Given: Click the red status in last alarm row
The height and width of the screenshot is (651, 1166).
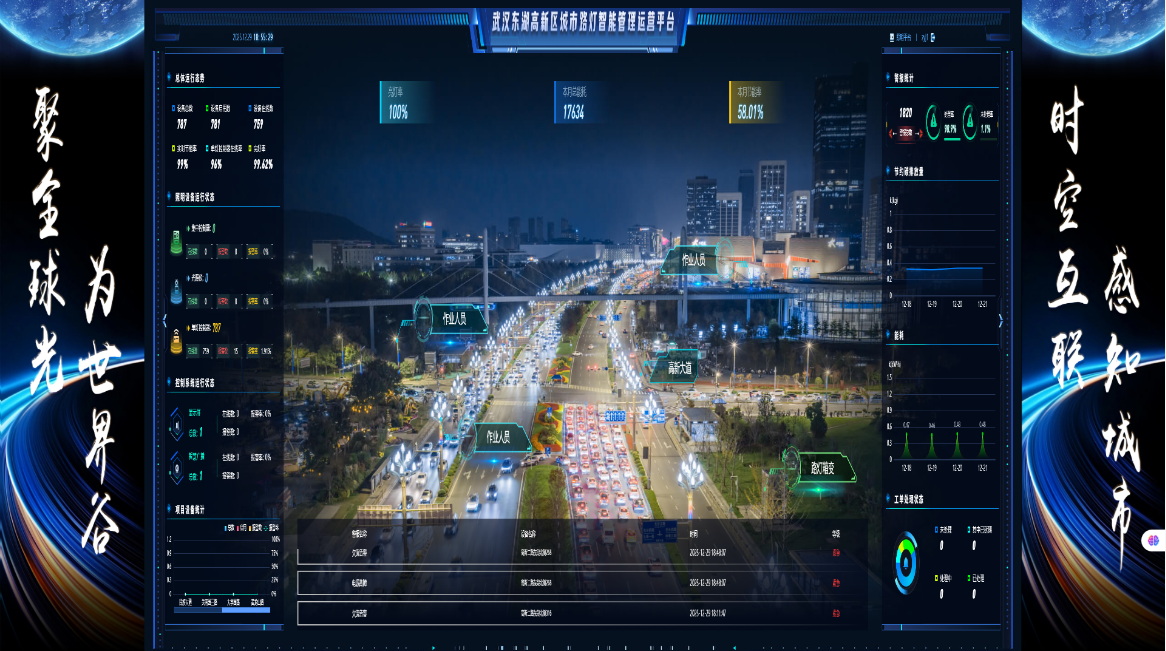Looking at the screenshot, I should tap(835, 613).
